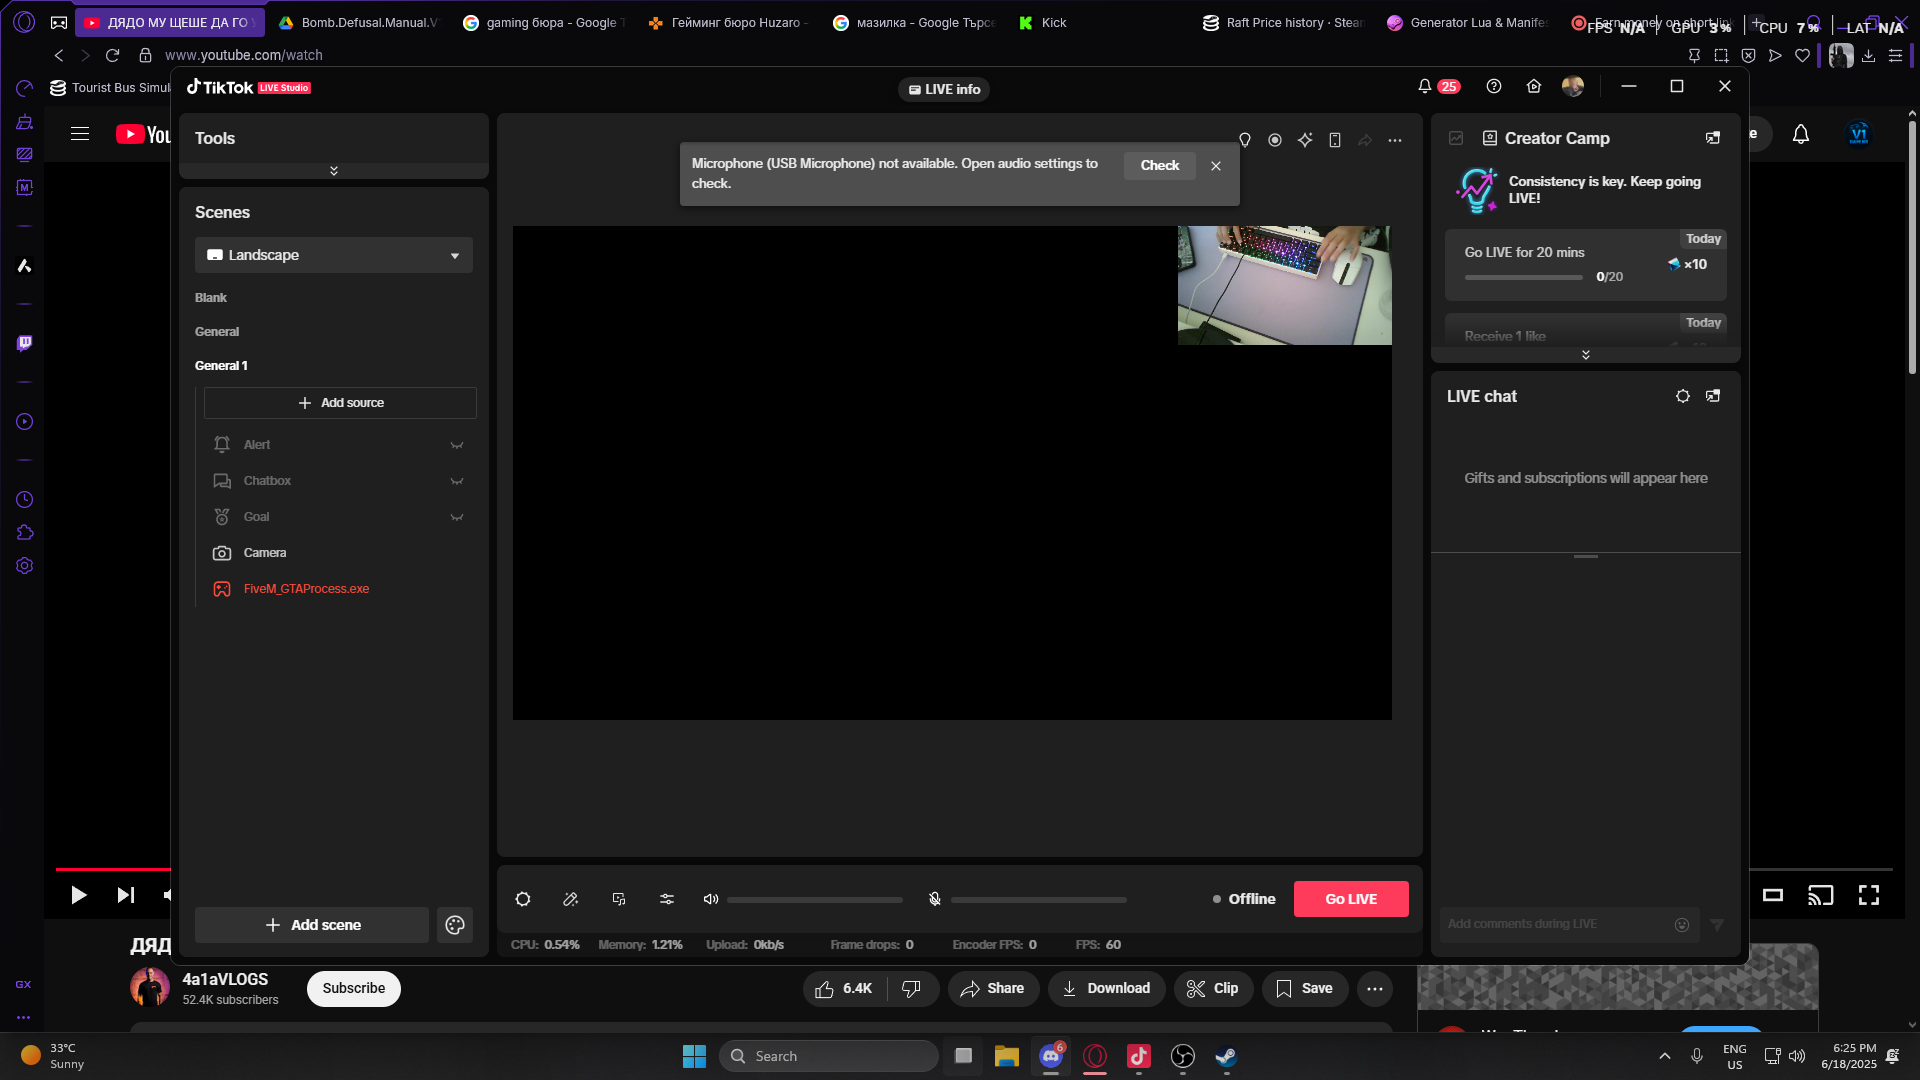The width and height of the screenshot is (1920, 1080).
Task: Select the camera feed in preview
Action: pyautogui.click(x=1285, y=285)
